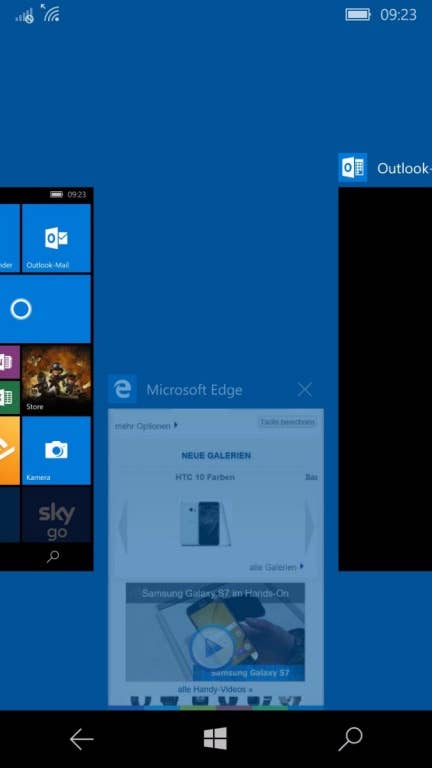Image resolution: width=432 pixels, height=768 pixels.
Task: Tap the HTC 10 phone gallery image
Action: 205,523
